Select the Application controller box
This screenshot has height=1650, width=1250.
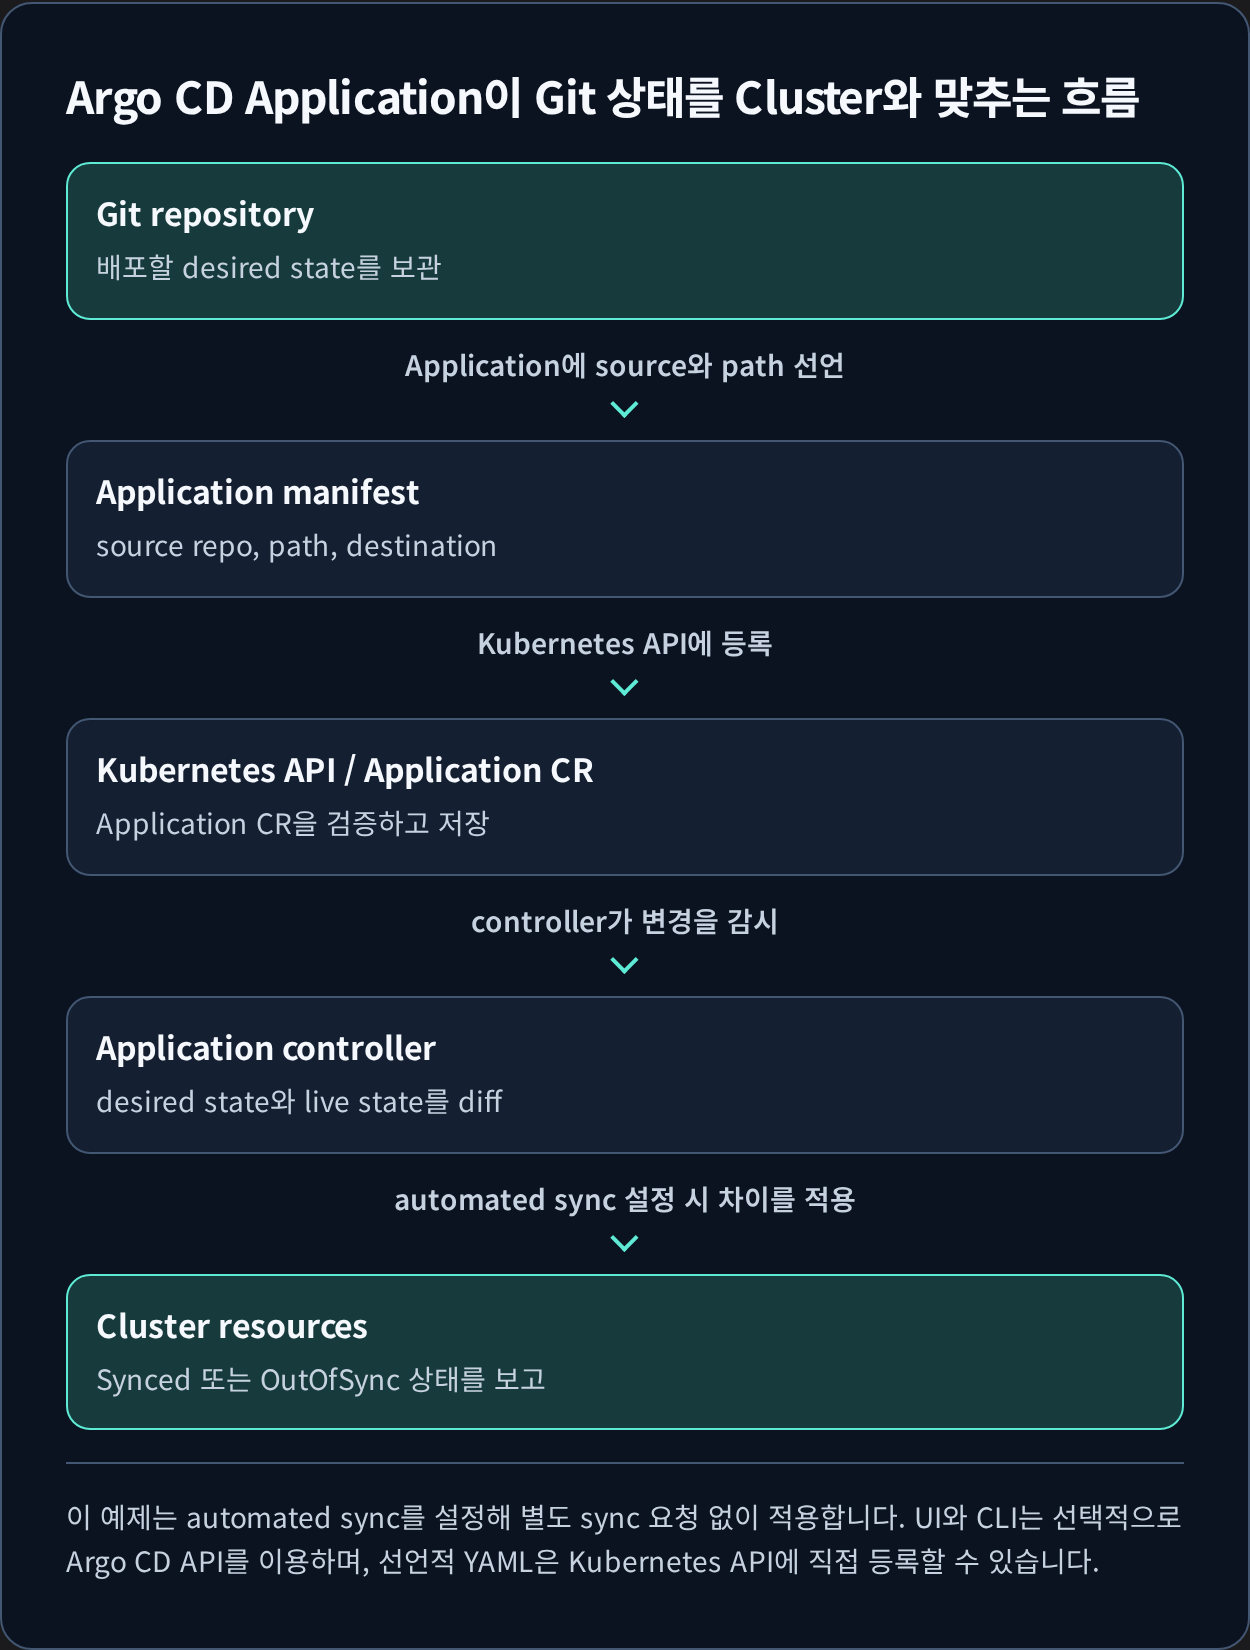coord(625,1075)
